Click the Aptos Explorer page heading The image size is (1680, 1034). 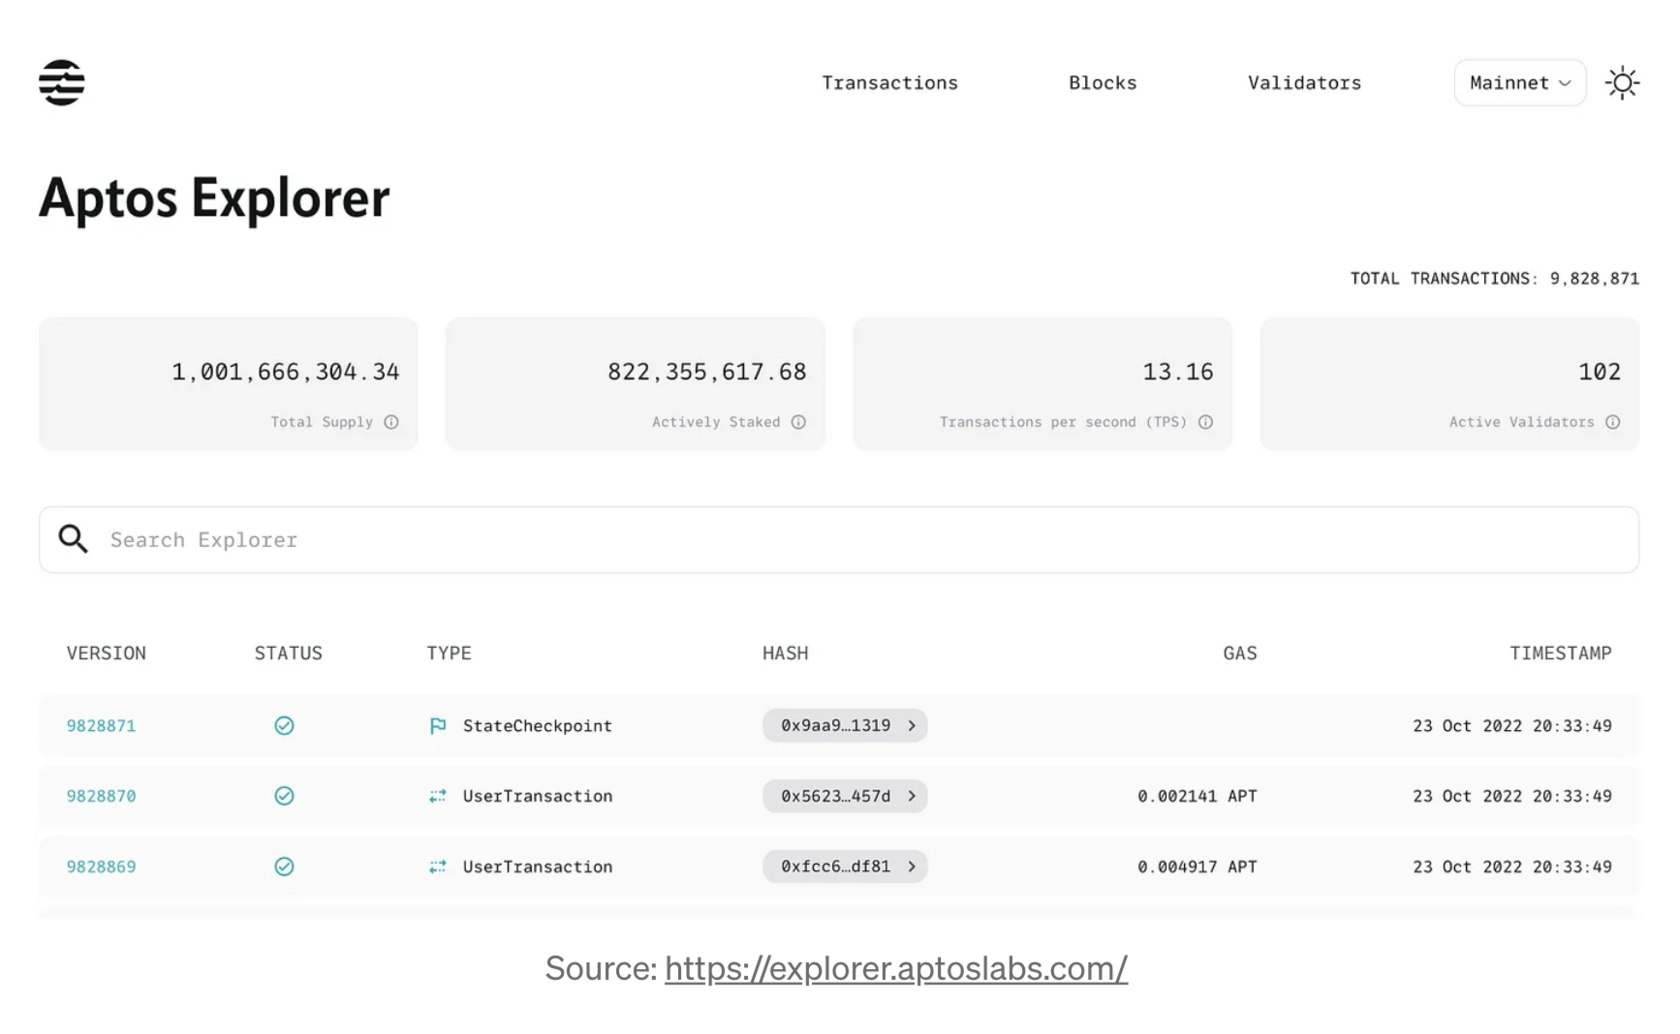(x=214, y=198)
